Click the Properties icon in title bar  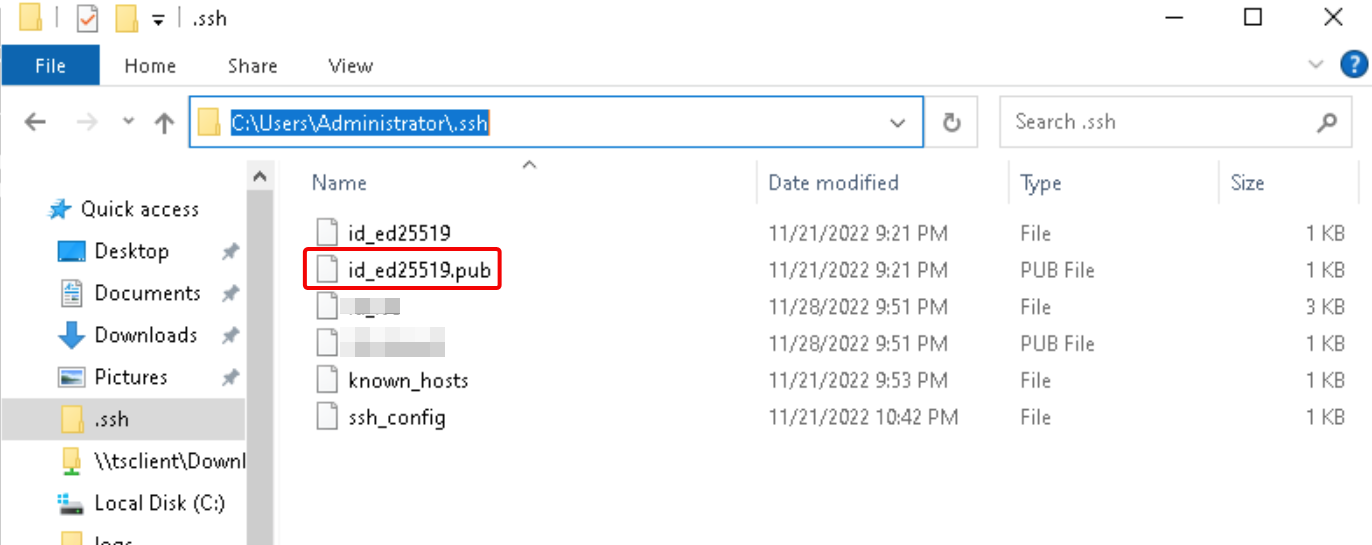click(x=87, y=18)
